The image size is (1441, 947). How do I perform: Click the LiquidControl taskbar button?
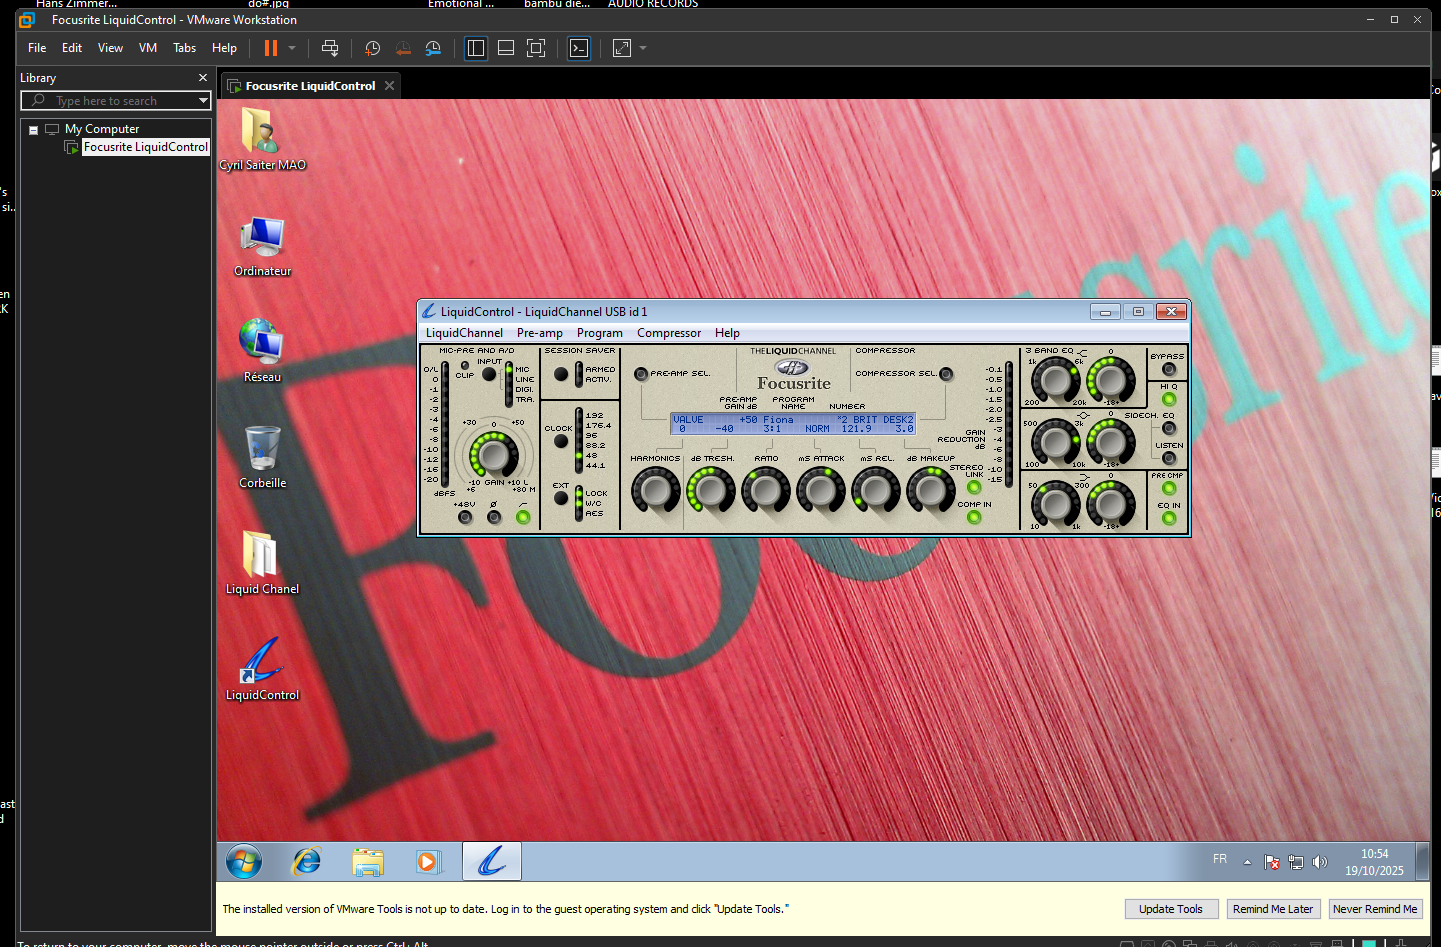[x=491, y=861]
